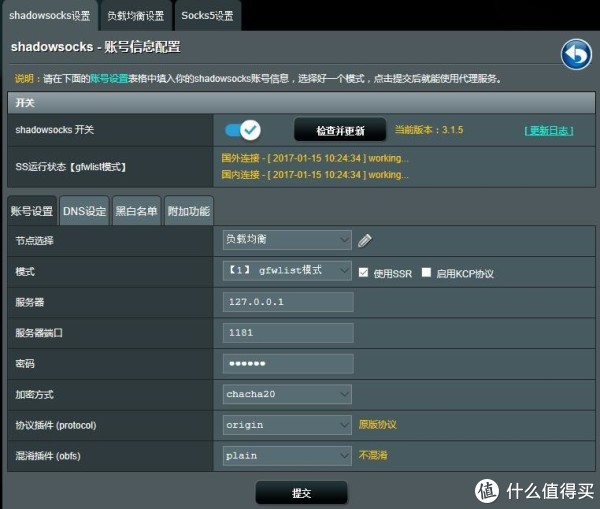The height and width of the screenshot is (509, 600).
Task: Click the blue back arrow icon
Action: (577, 54)
